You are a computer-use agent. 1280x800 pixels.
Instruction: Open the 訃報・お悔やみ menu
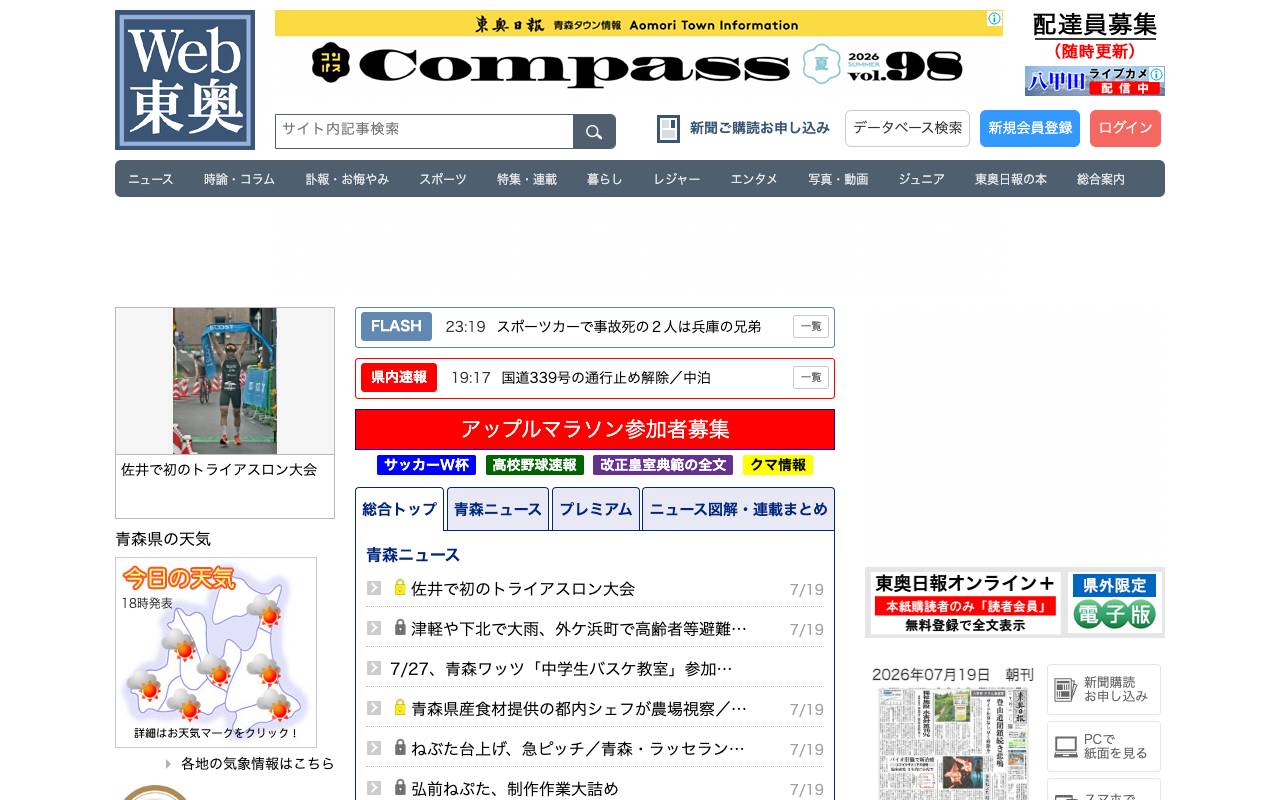pyautogui.click(x=347, y=179)
